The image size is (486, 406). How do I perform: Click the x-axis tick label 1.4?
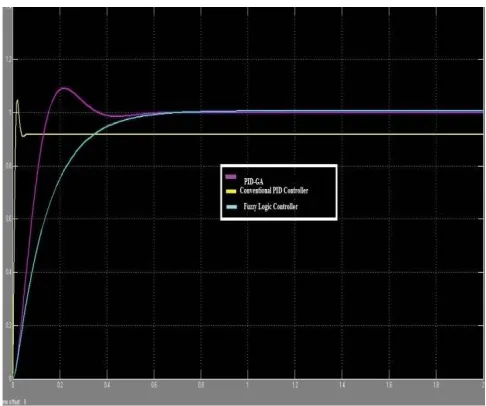point(342,385)
